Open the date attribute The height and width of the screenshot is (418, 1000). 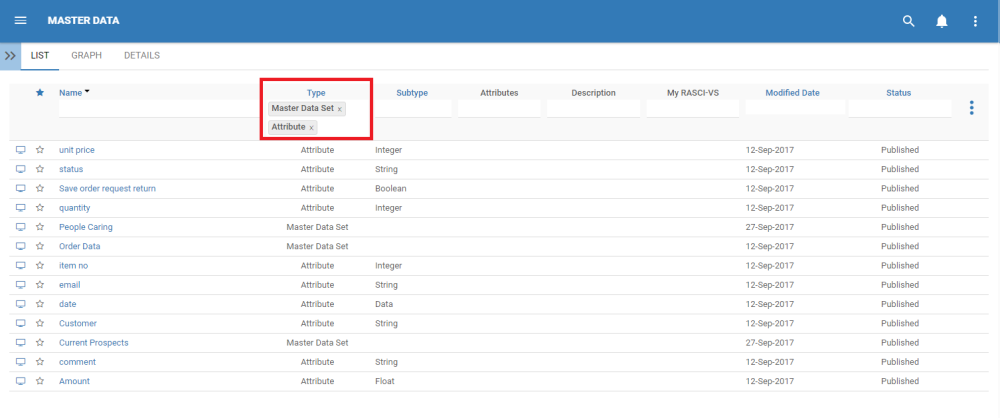(x=68, y=304)
